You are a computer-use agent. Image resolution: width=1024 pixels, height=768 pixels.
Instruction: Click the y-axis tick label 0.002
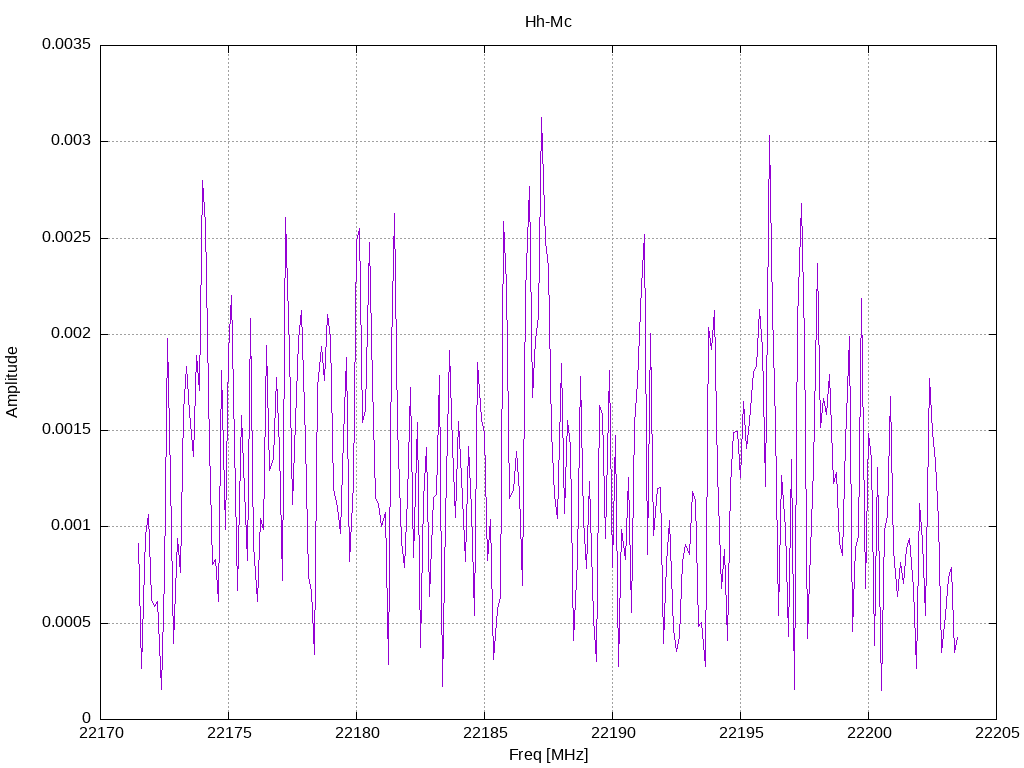coord(71,334)
